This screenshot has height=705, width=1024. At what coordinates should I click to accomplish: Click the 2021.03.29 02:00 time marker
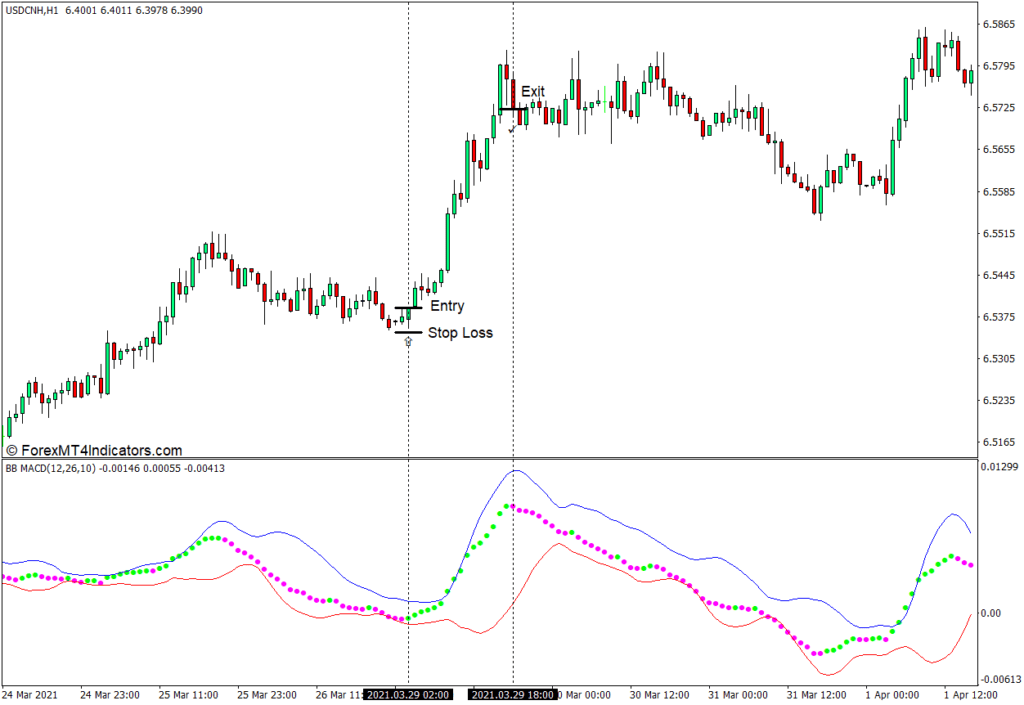408,695
